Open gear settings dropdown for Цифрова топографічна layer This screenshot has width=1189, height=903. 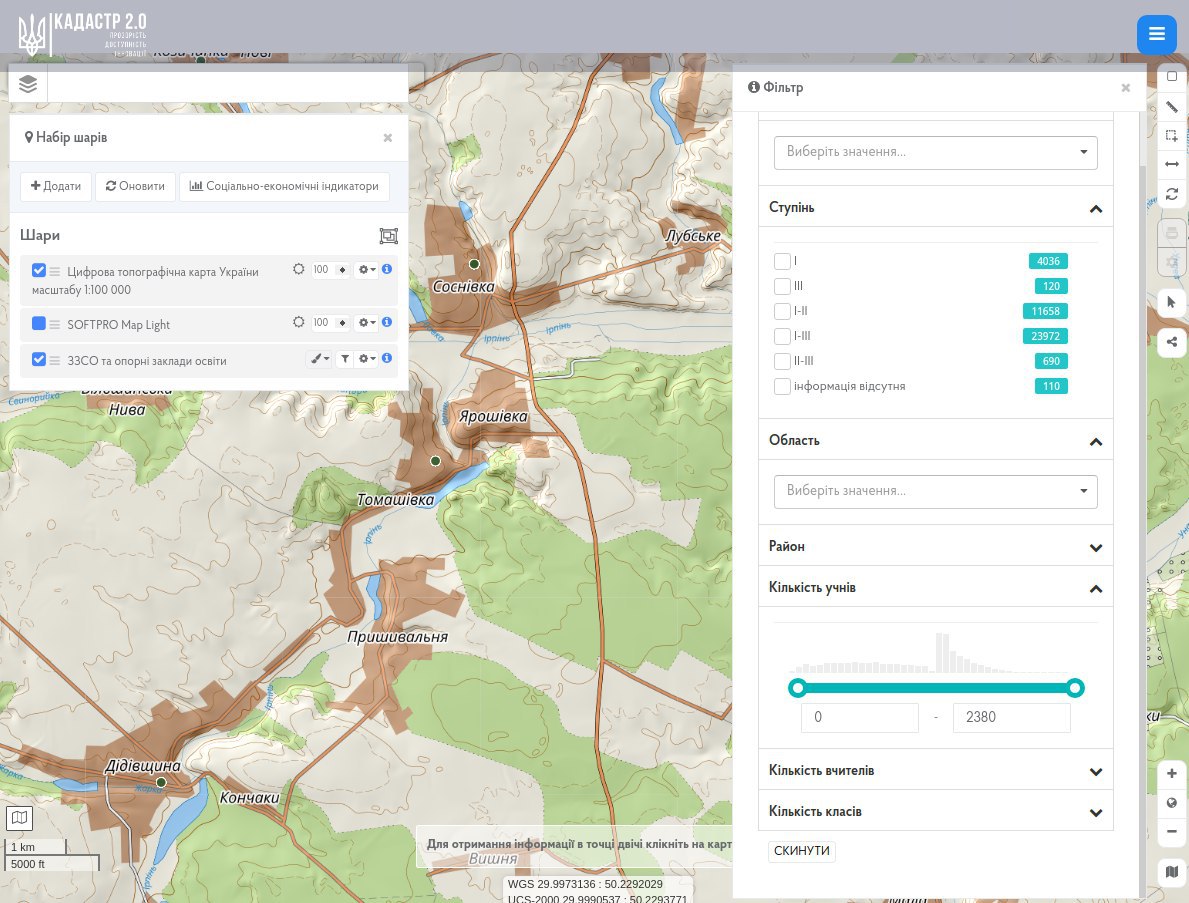367,270
